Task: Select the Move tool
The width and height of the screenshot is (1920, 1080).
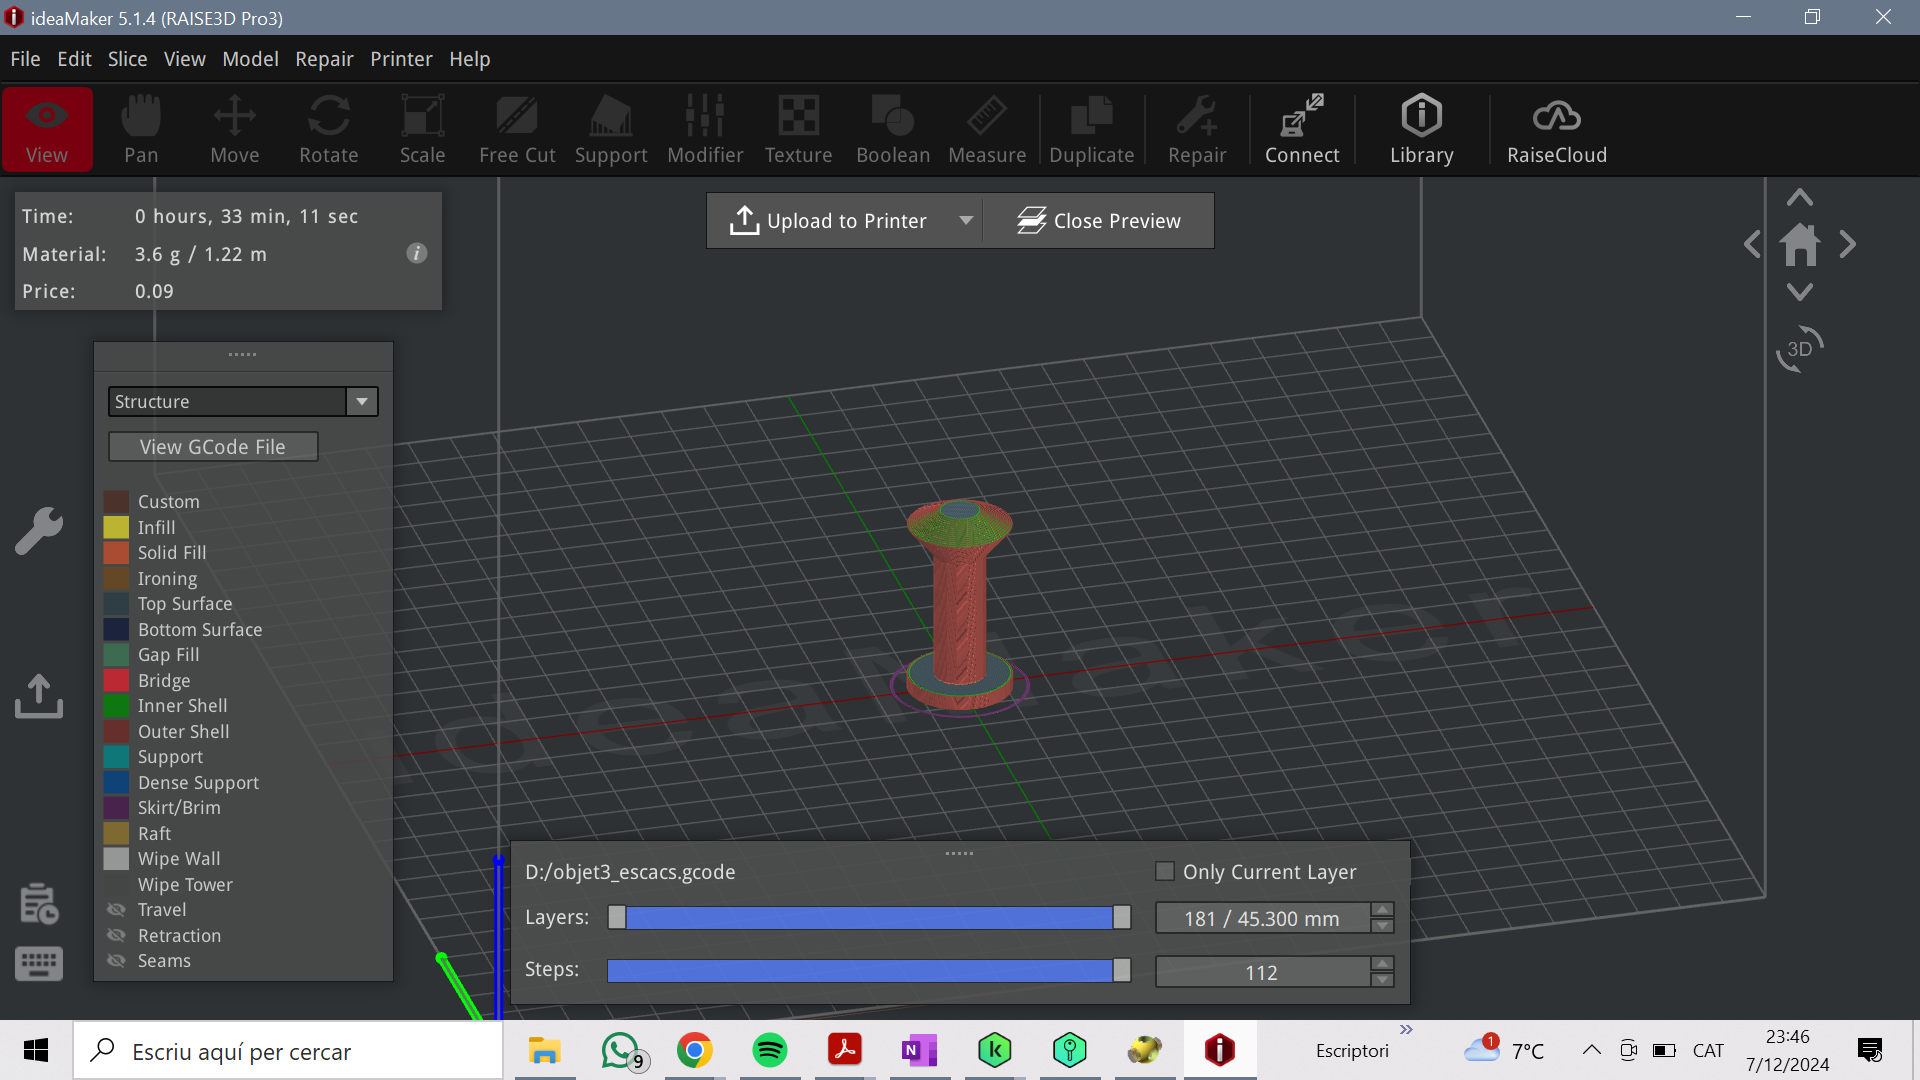Action: click(235, 130)
